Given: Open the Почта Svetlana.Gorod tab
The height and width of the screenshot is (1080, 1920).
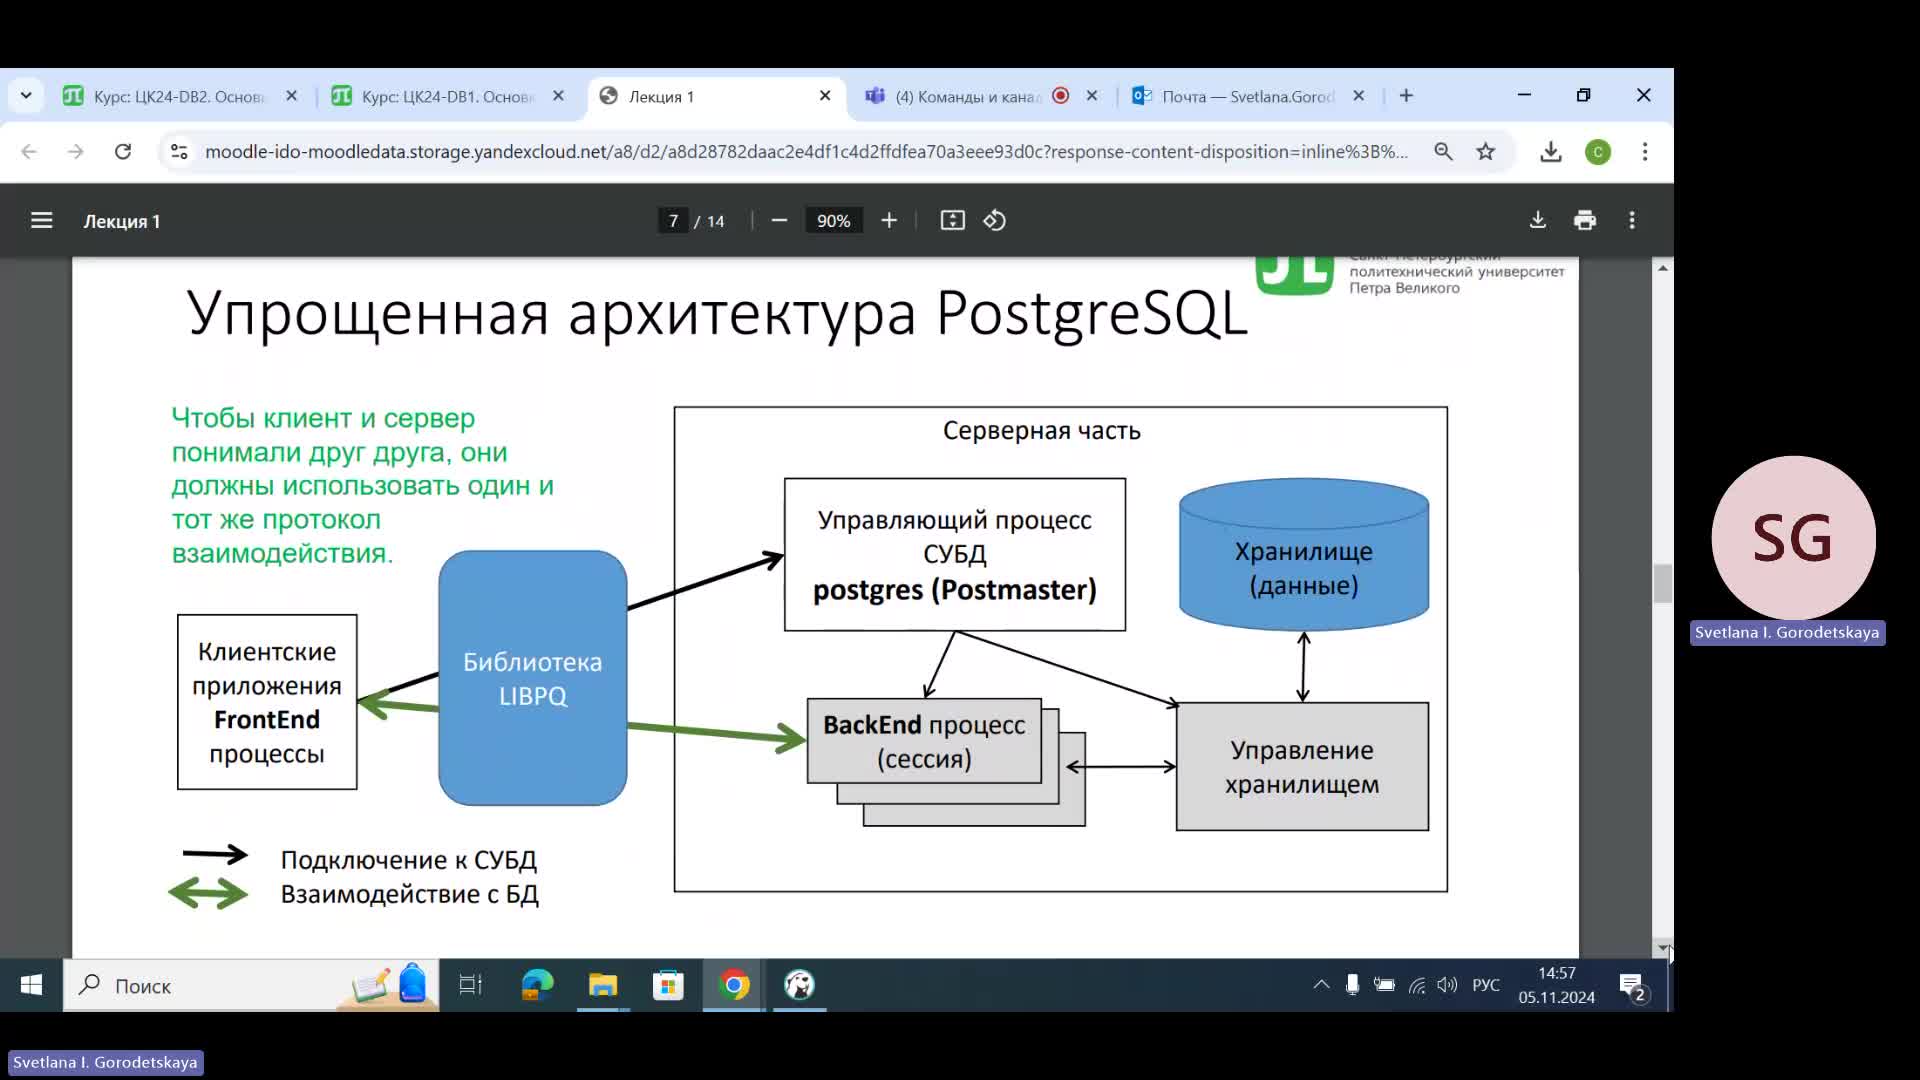Looking at the screenshot, I should tap(1249, 96).
